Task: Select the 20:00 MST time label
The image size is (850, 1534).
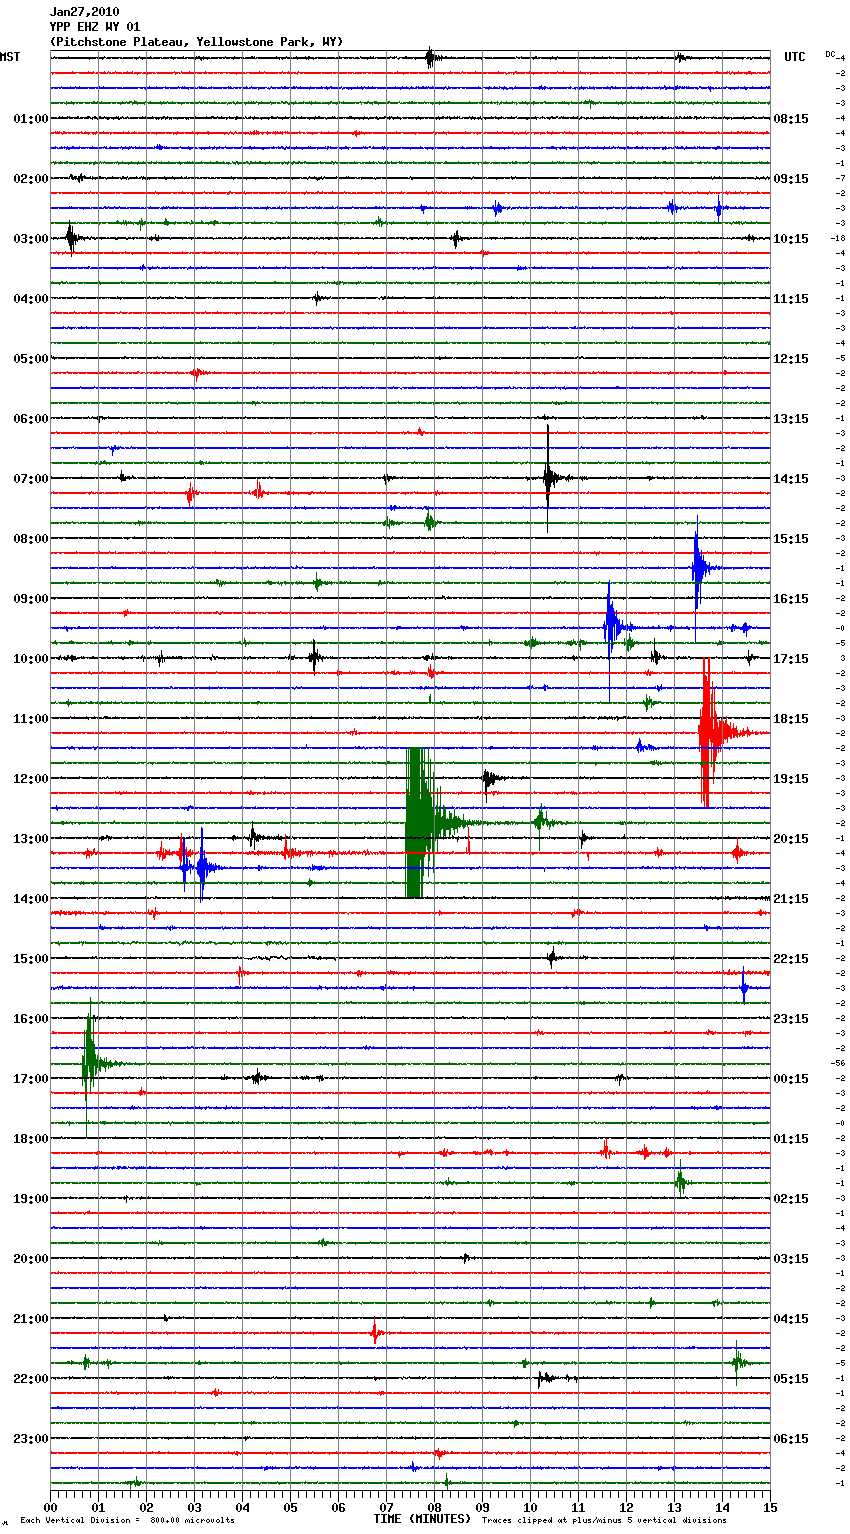Action: tap(31, 1259)
